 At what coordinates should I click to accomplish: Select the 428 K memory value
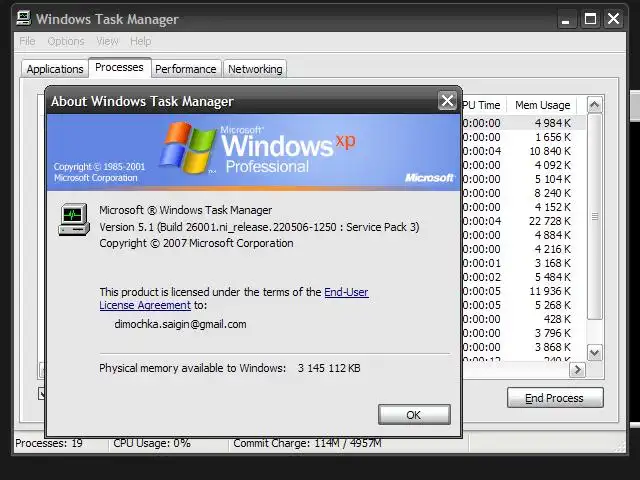pyautogui.click(x=557, y=319)
